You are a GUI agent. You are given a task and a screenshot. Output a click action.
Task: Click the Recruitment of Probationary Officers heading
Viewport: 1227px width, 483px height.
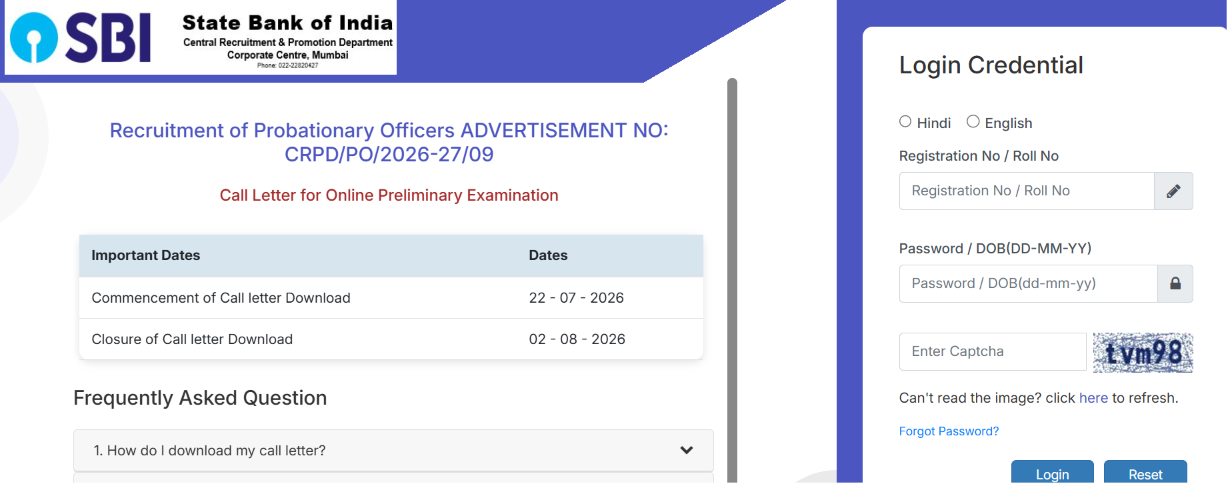pyautogui.click(x=389, y=142)
